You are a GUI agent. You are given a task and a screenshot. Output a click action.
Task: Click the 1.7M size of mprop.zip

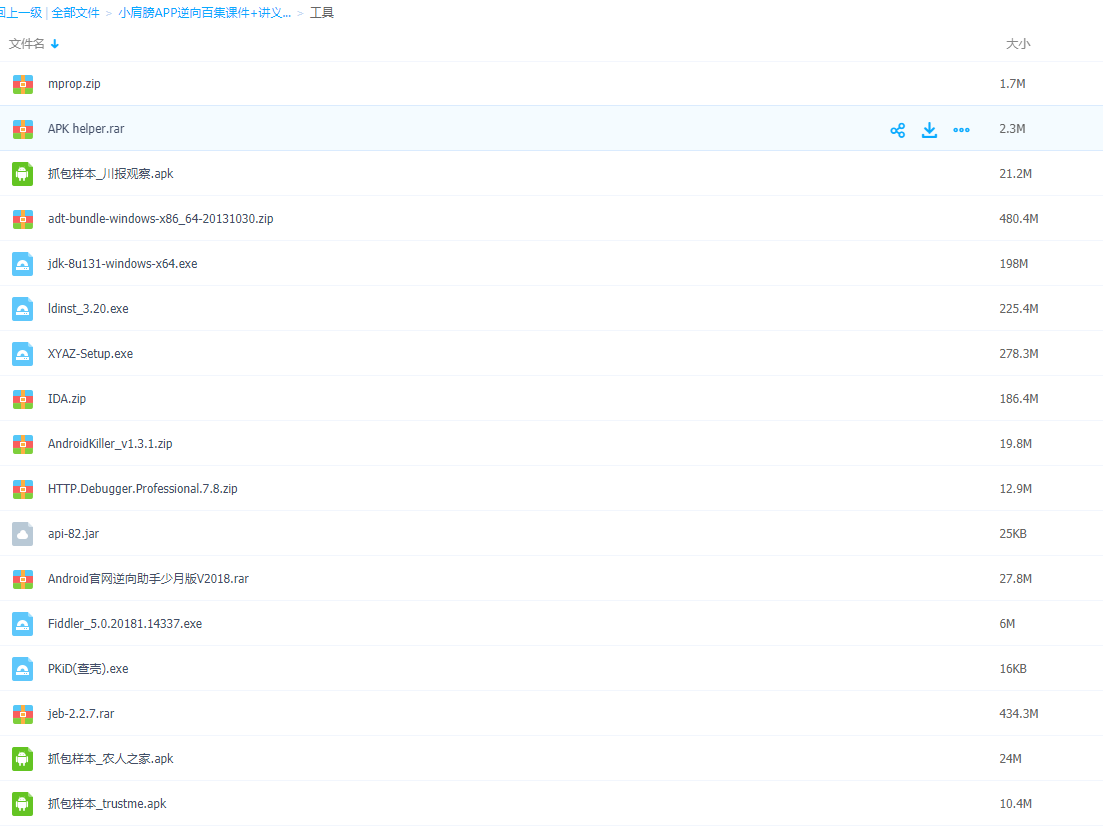pyautogui.click(x=1012, y=84)
